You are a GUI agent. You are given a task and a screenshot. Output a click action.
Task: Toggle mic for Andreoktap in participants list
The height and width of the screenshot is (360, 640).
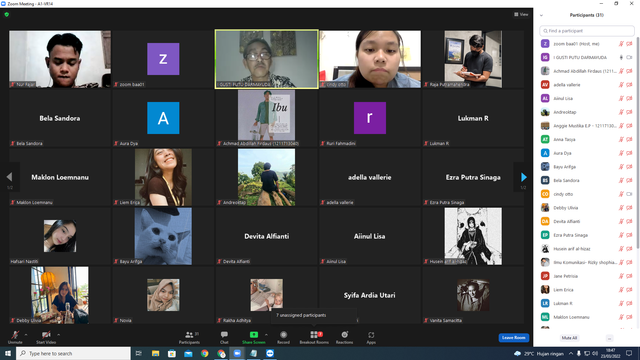pos(621,112)
